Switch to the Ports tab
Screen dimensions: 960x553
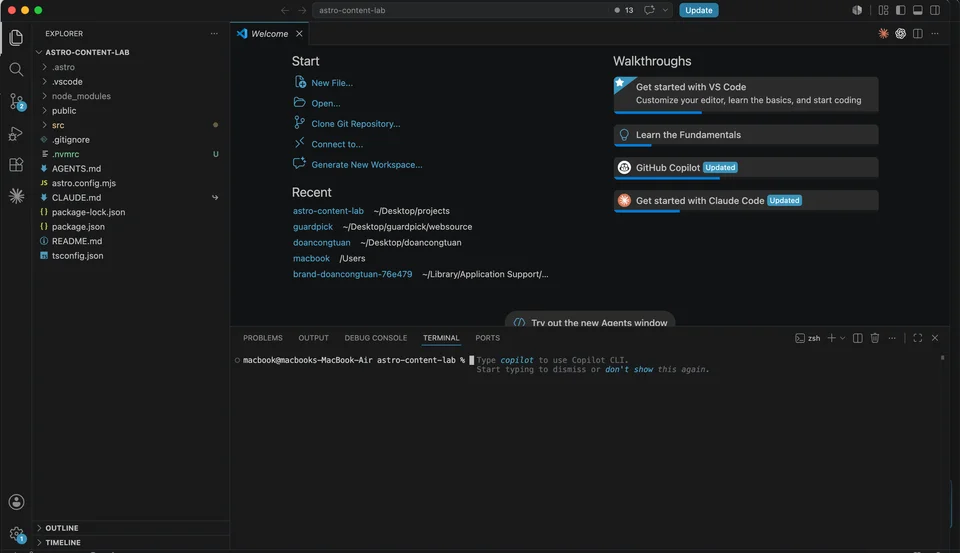(x=487, y=338)
